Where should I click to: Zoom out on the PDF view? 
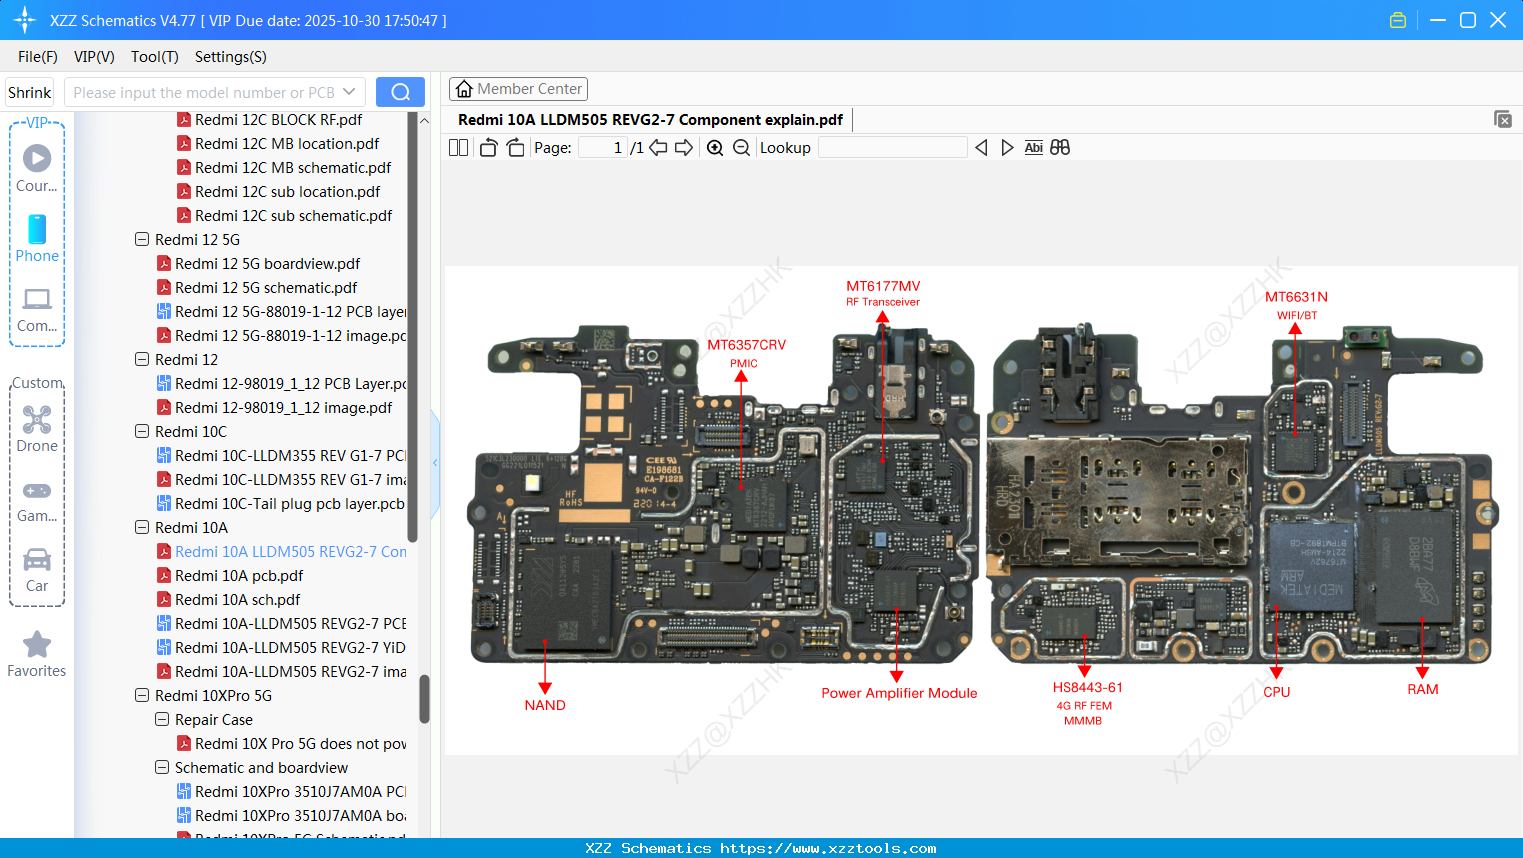[742, 147]
